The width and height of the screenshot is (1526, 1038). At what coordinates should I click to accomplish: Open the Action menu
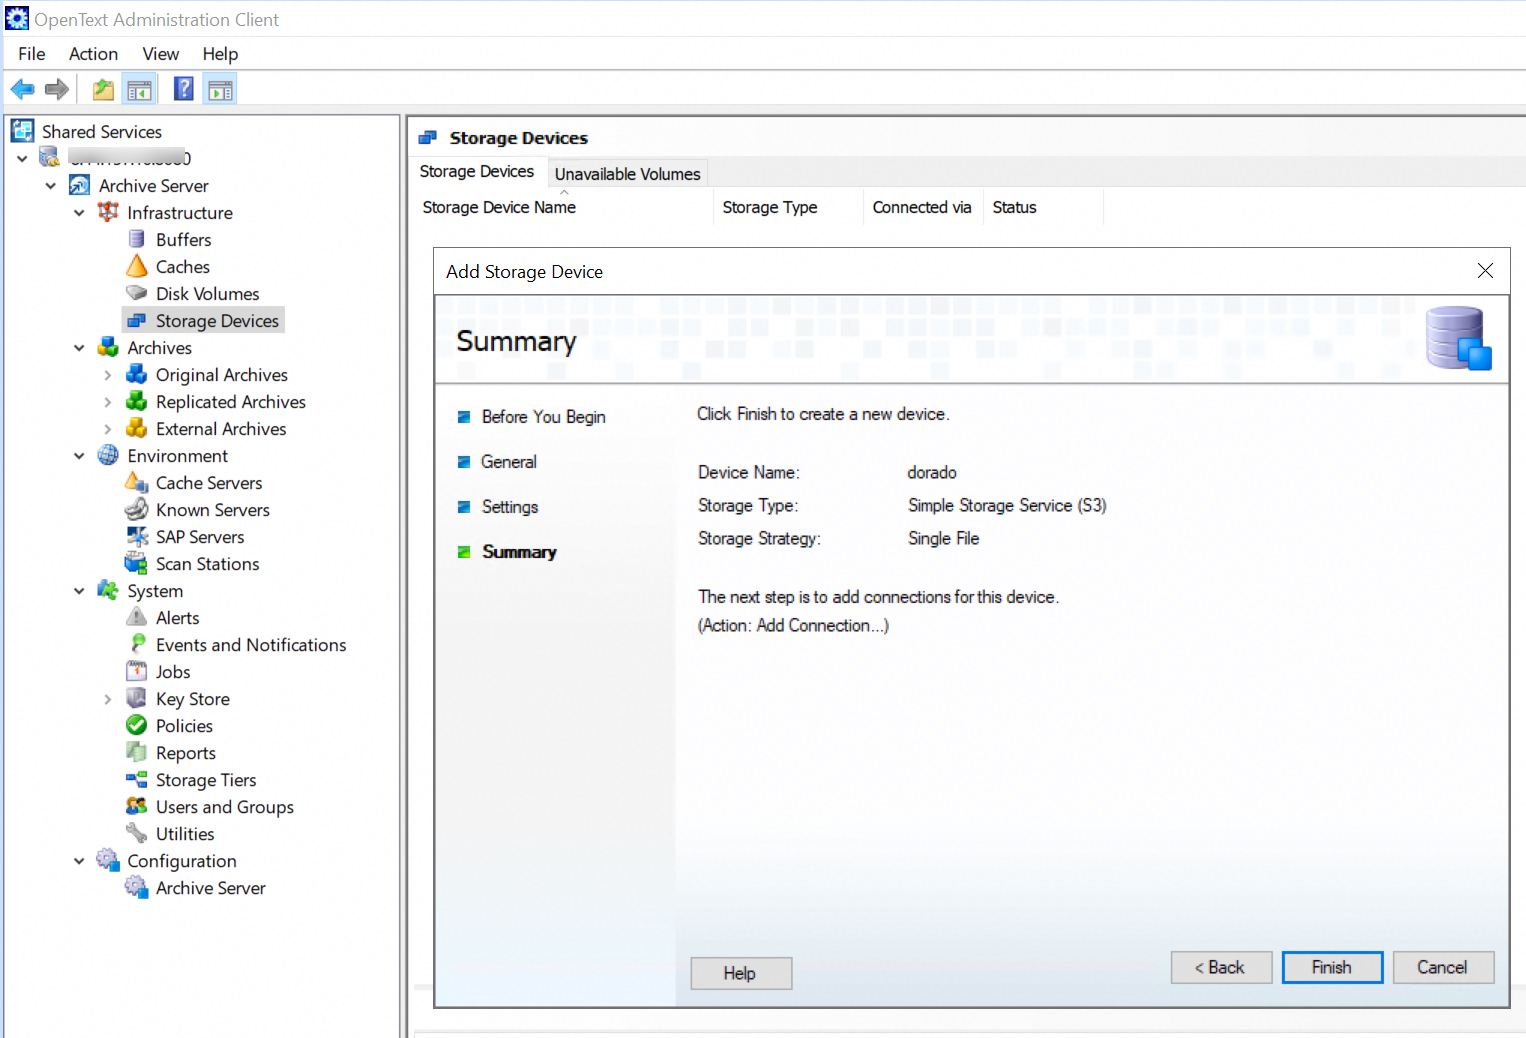93,54
